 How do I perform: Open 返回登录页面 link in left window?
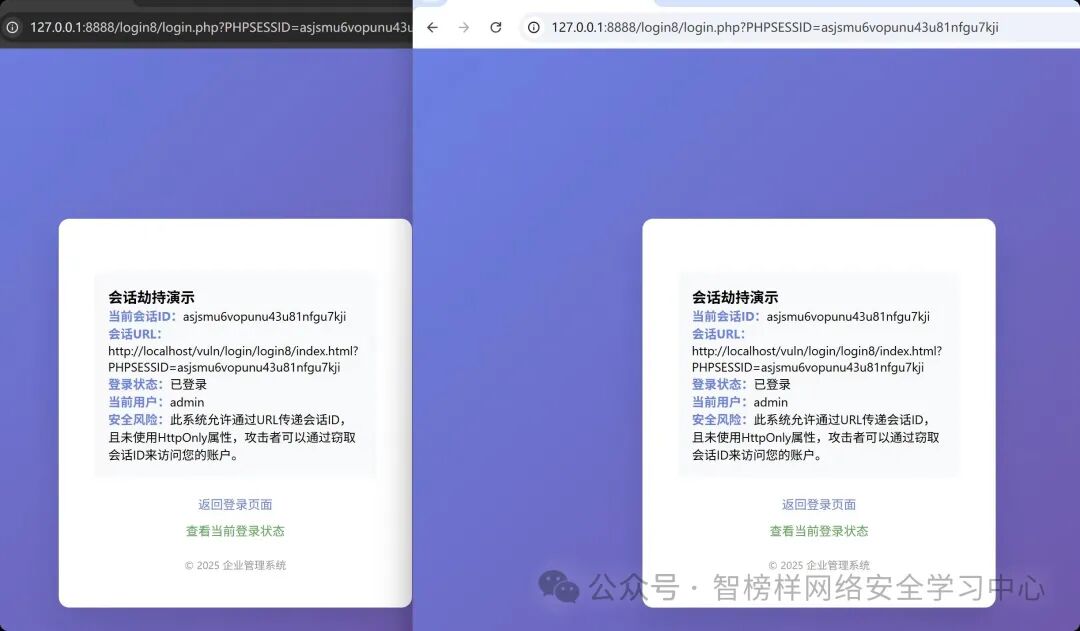(x=235, y=504)
